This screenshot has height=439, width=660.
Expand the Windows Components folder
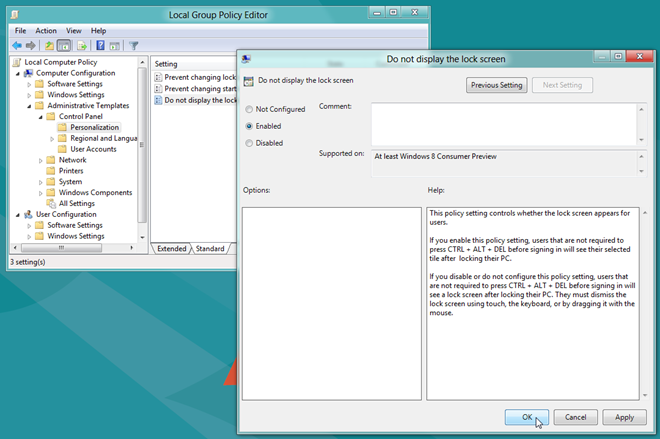coord(41,192)
